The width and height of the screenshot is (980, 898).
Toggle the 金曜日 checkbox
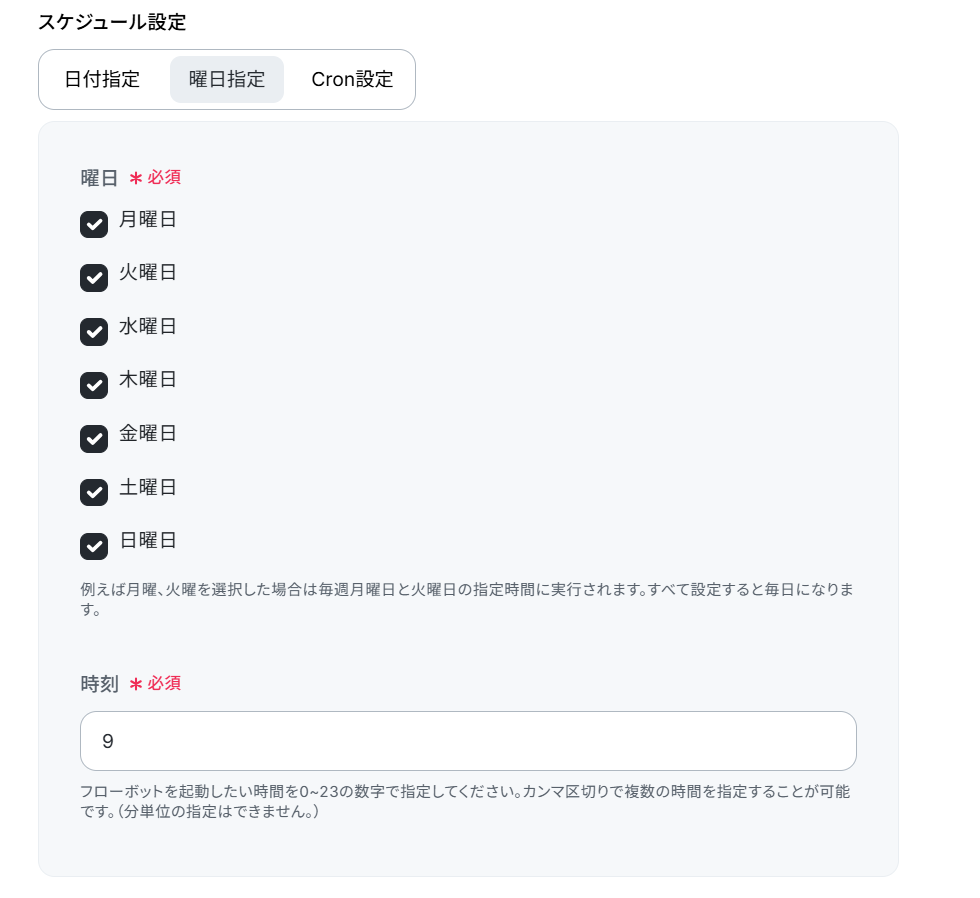(x=94, y=439)
